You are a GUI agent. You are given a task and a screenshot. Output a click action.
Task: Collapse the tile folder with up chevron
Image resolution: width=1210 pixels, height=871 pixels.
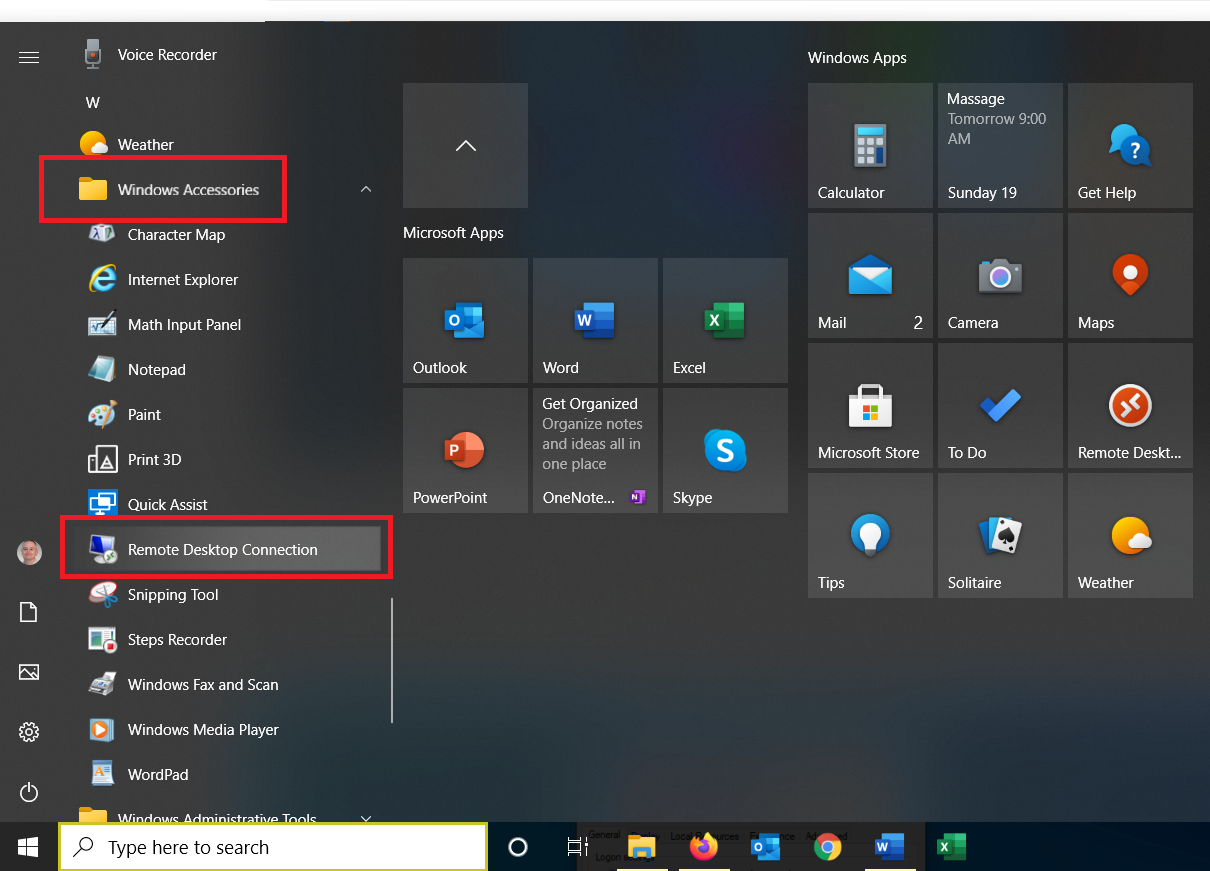click(465, 145)
